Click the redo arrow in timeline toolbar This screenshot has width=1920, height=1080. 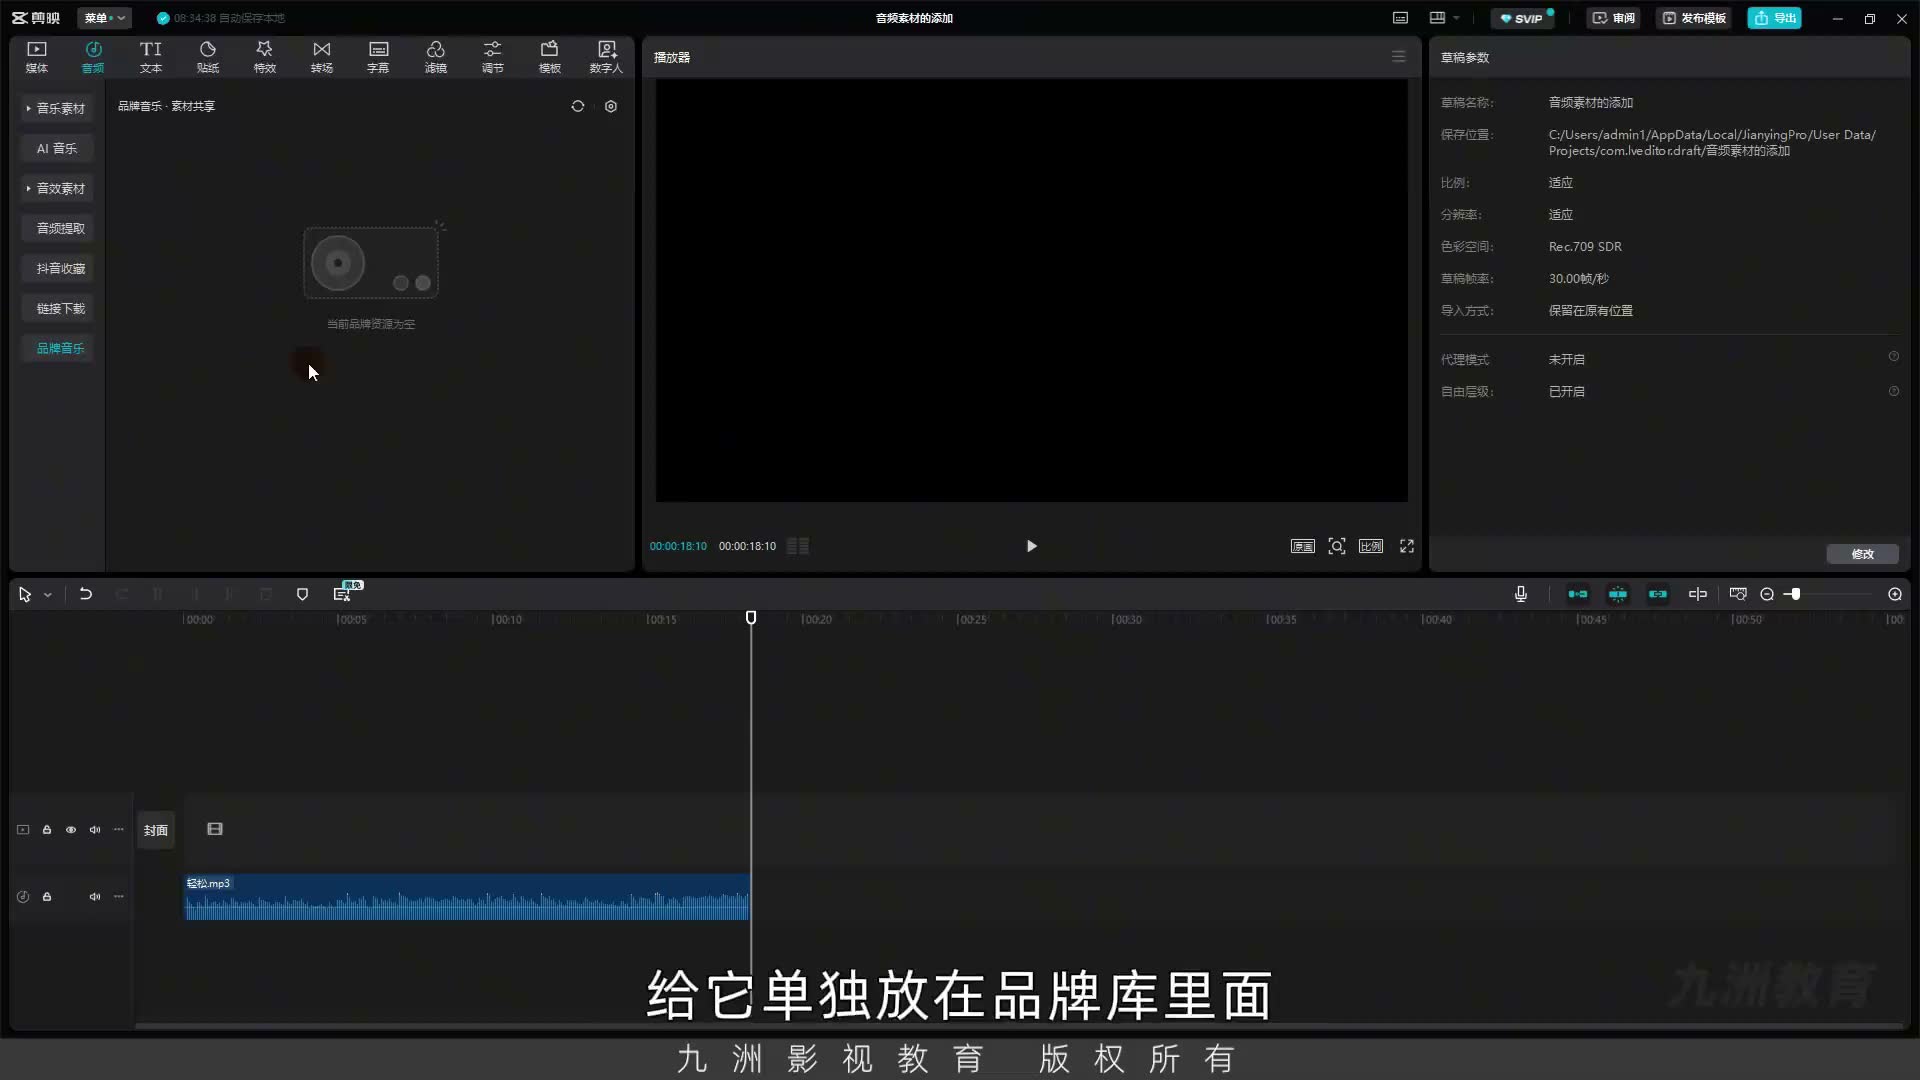[122, 594]
